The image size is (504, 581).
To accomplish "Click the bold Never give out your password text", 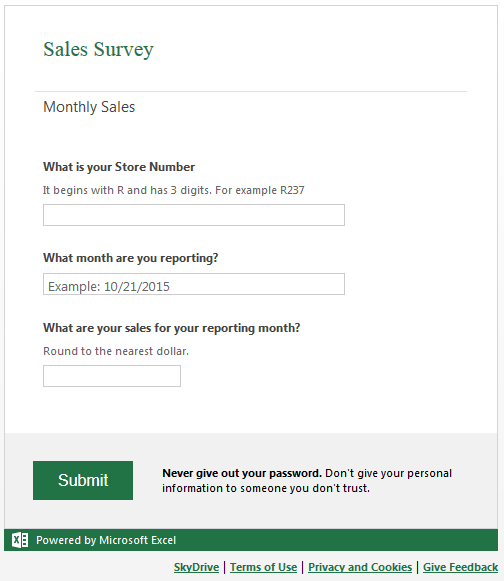I will pos(242,473).
